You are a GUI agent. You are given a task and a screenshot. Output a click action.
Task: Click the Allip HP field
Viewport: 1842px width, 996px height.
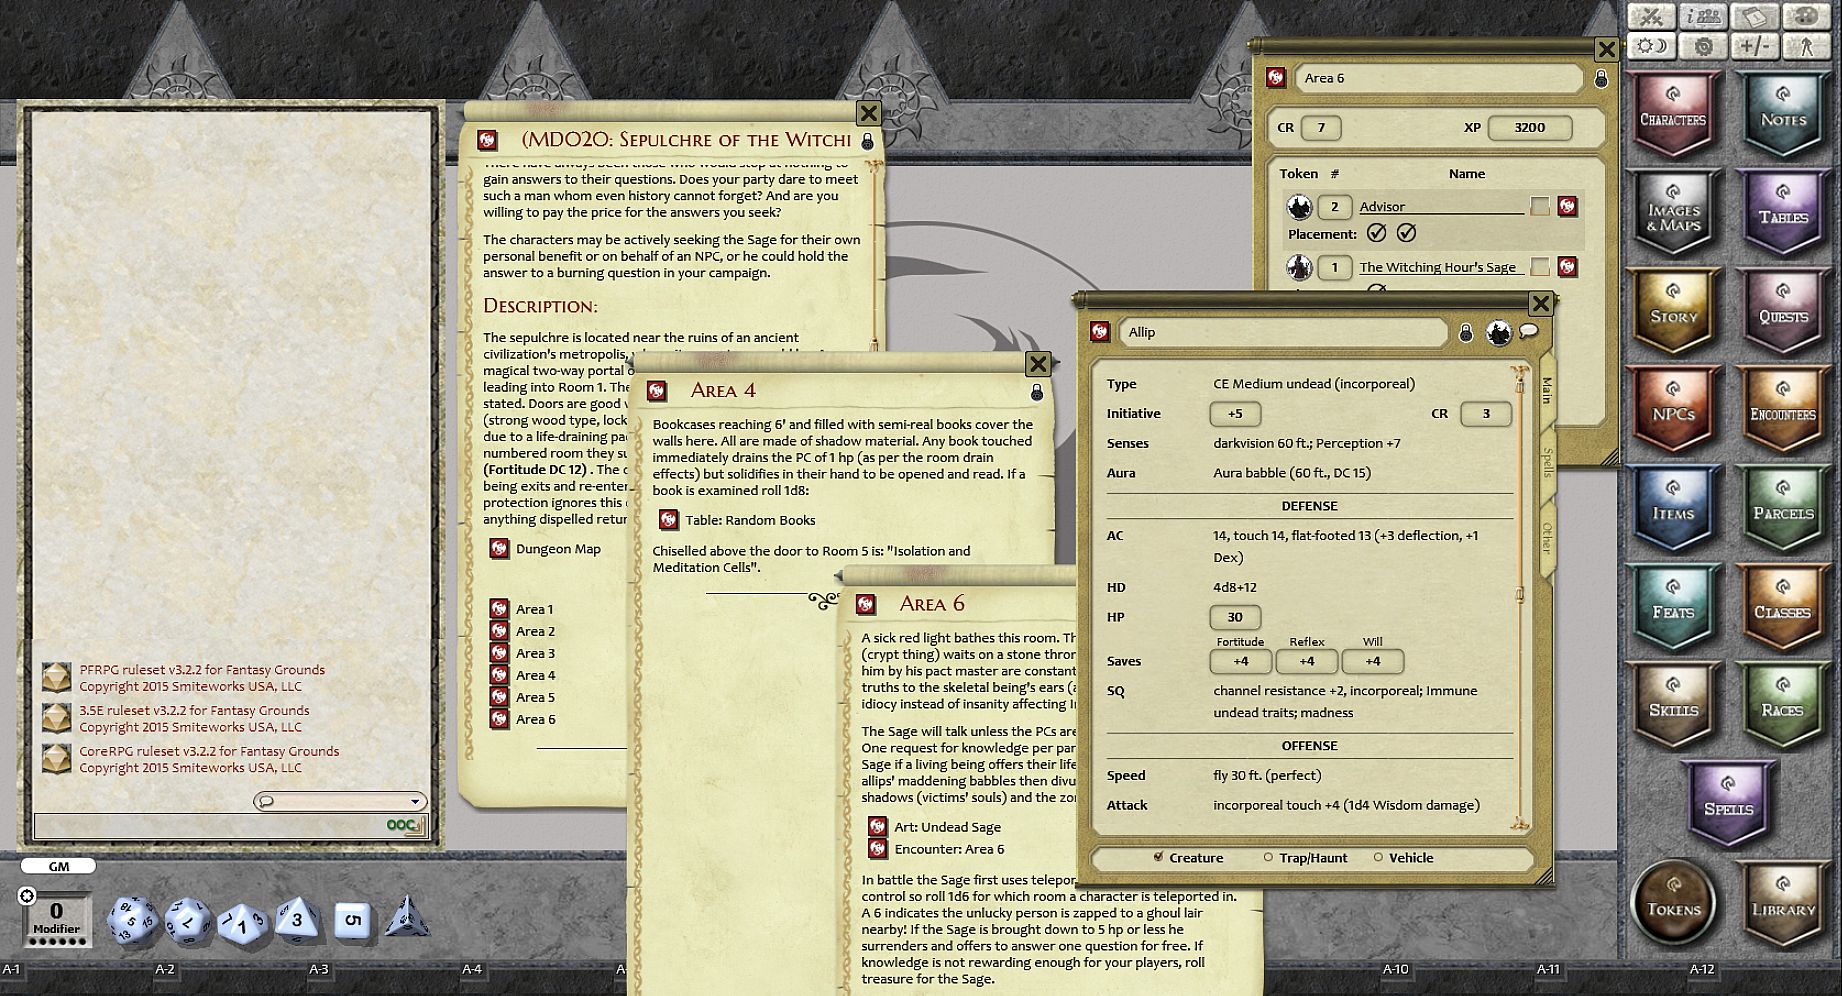1234,617
